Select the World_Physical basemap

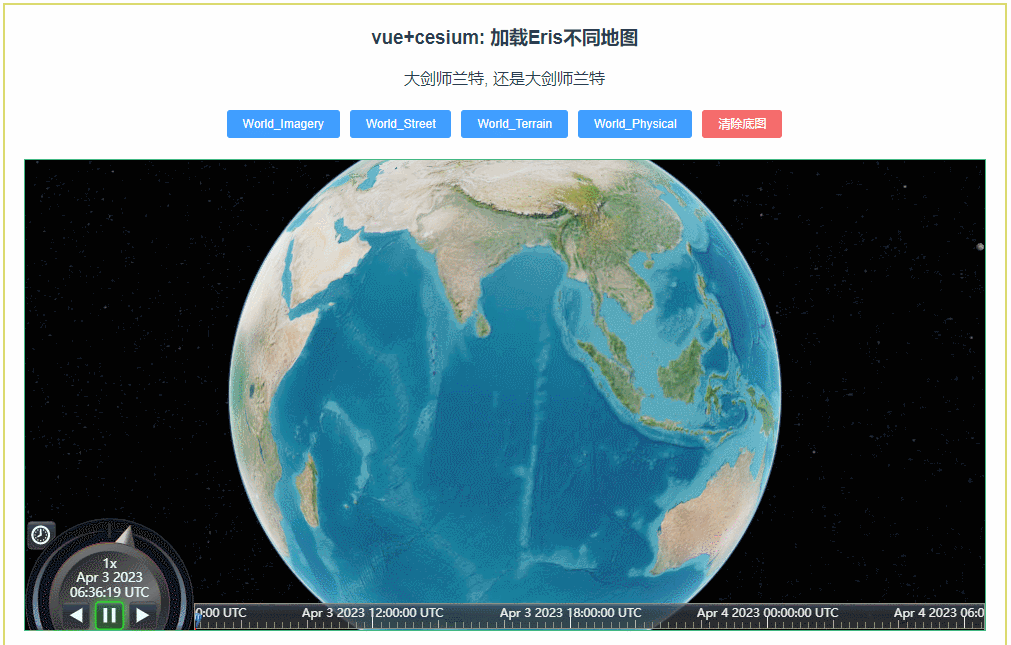tap(634, 123)
